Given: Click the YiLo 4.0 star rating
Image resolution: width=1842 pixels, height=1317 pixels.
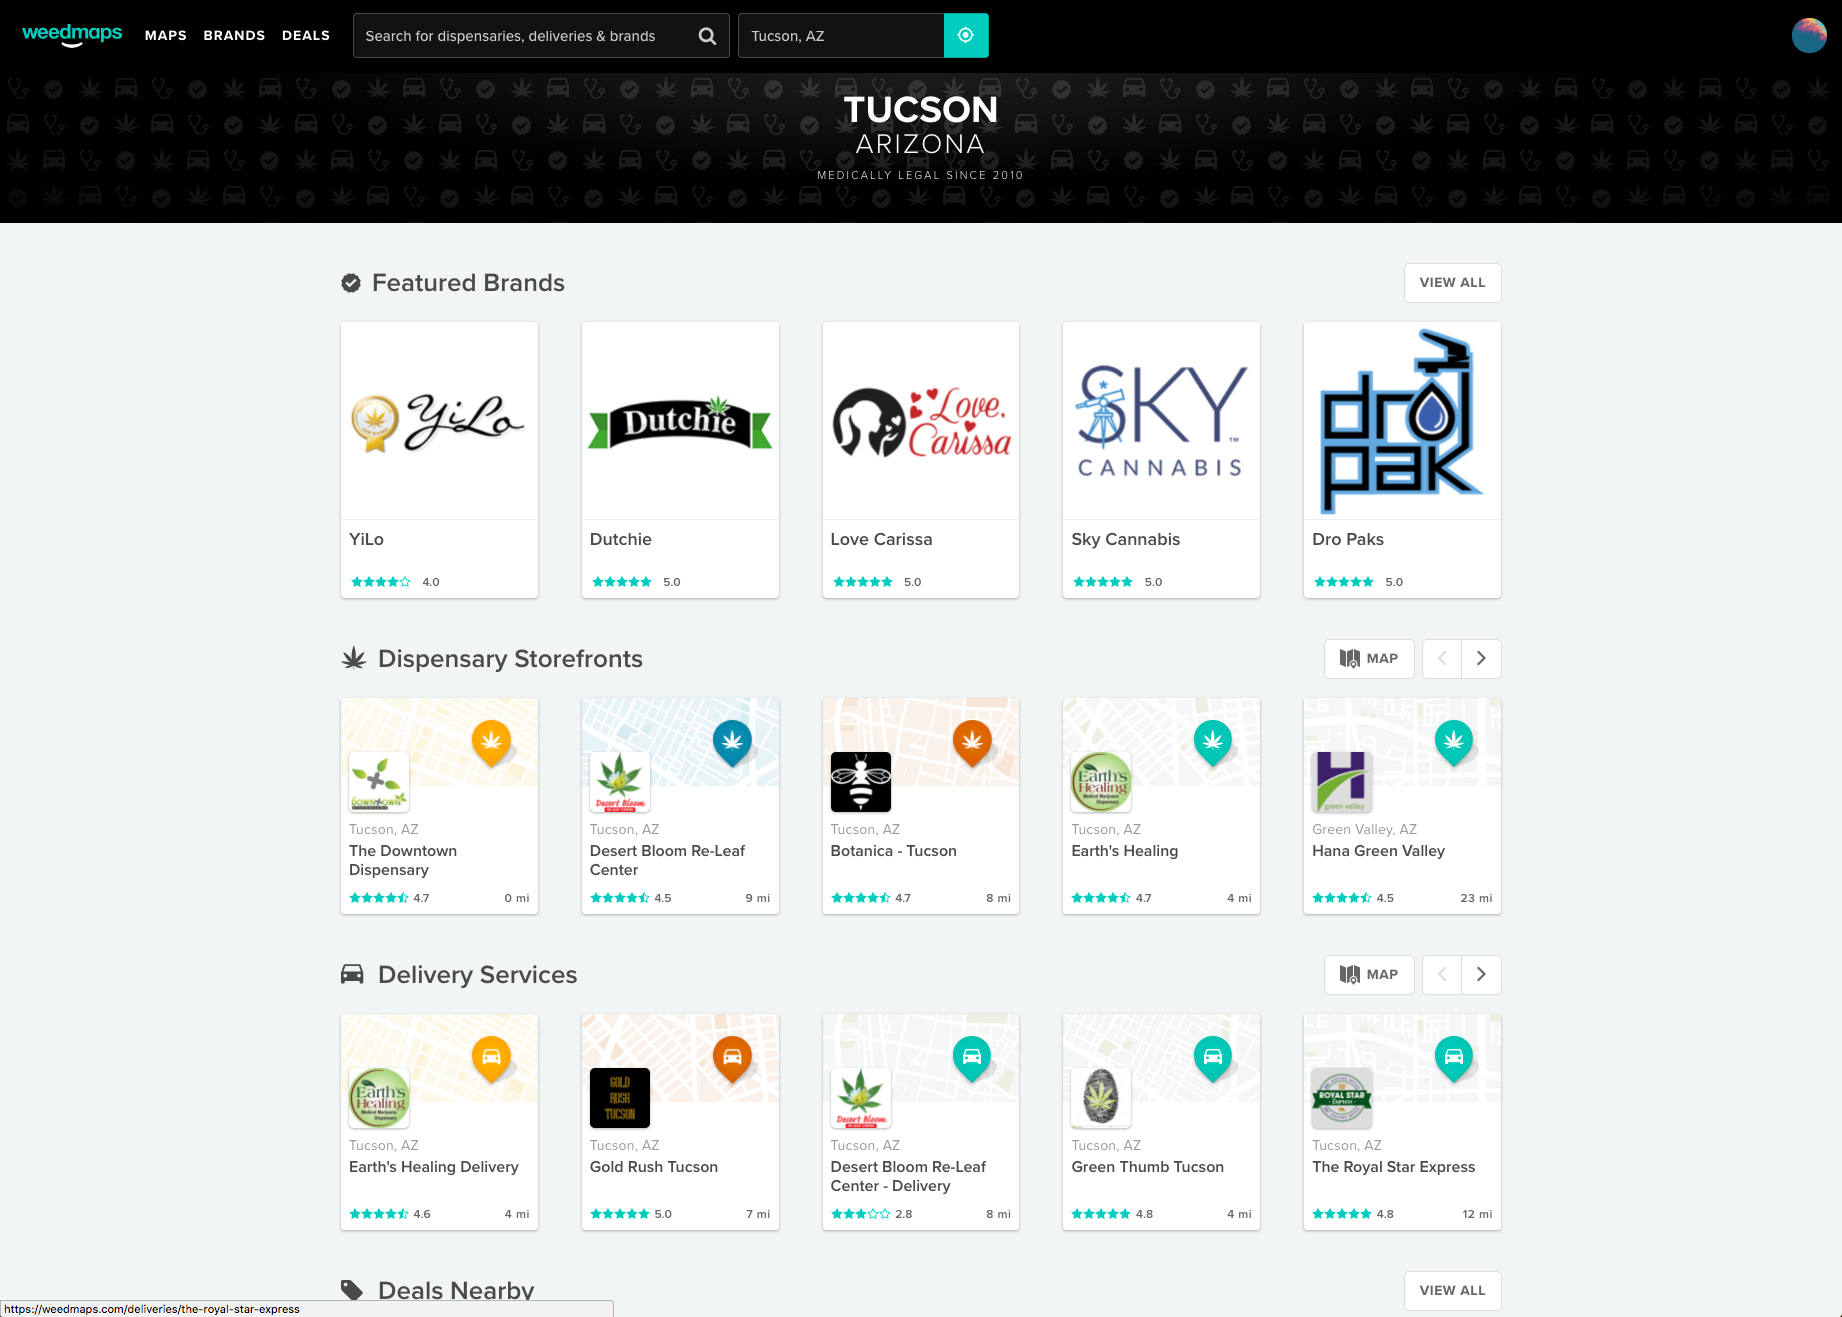Looking at the screenshot, I should 395,582.
